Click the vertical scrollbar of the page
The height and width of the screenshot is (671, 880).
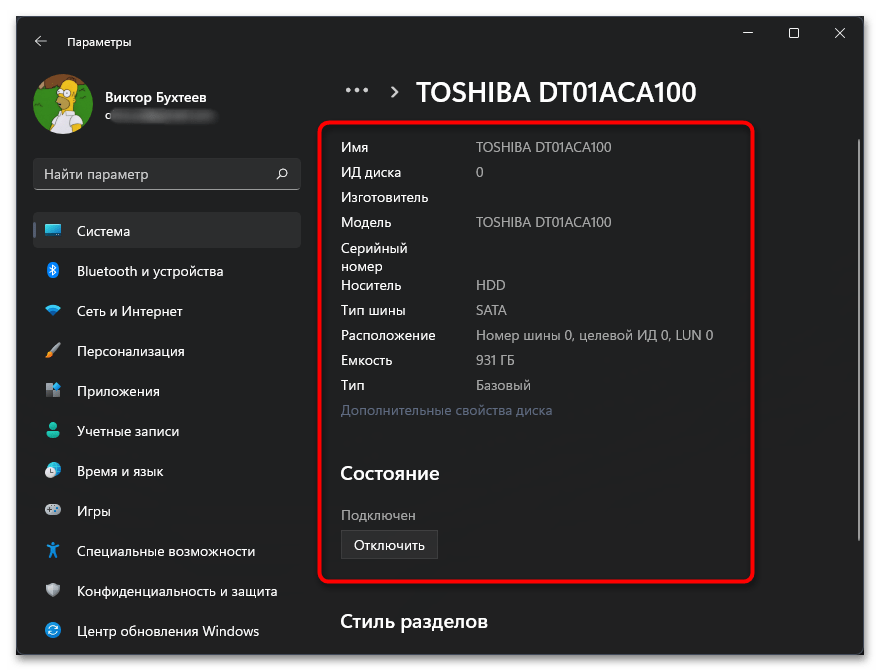(x=859, y=340)
